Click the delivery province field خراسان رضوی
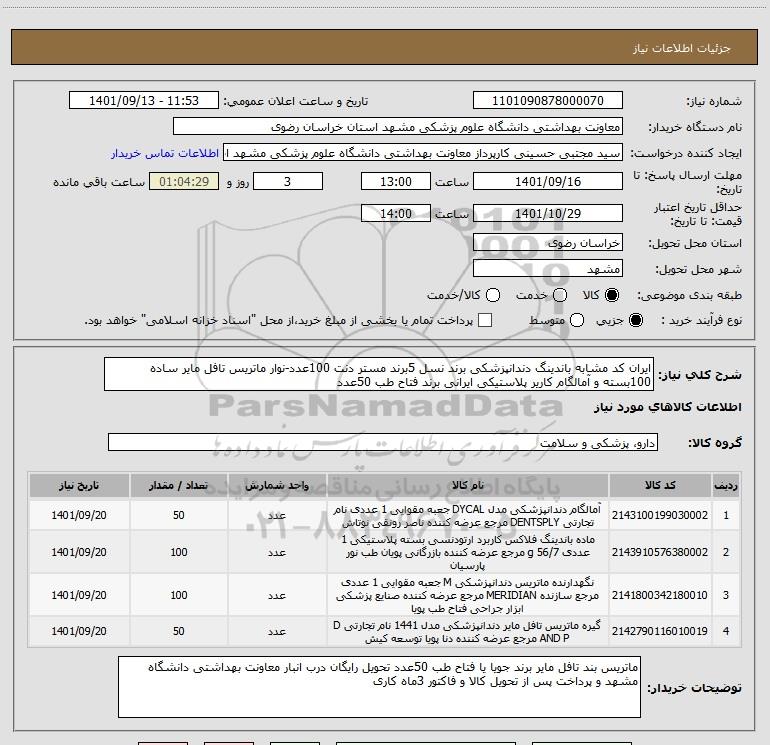 (x=548, y=243)
